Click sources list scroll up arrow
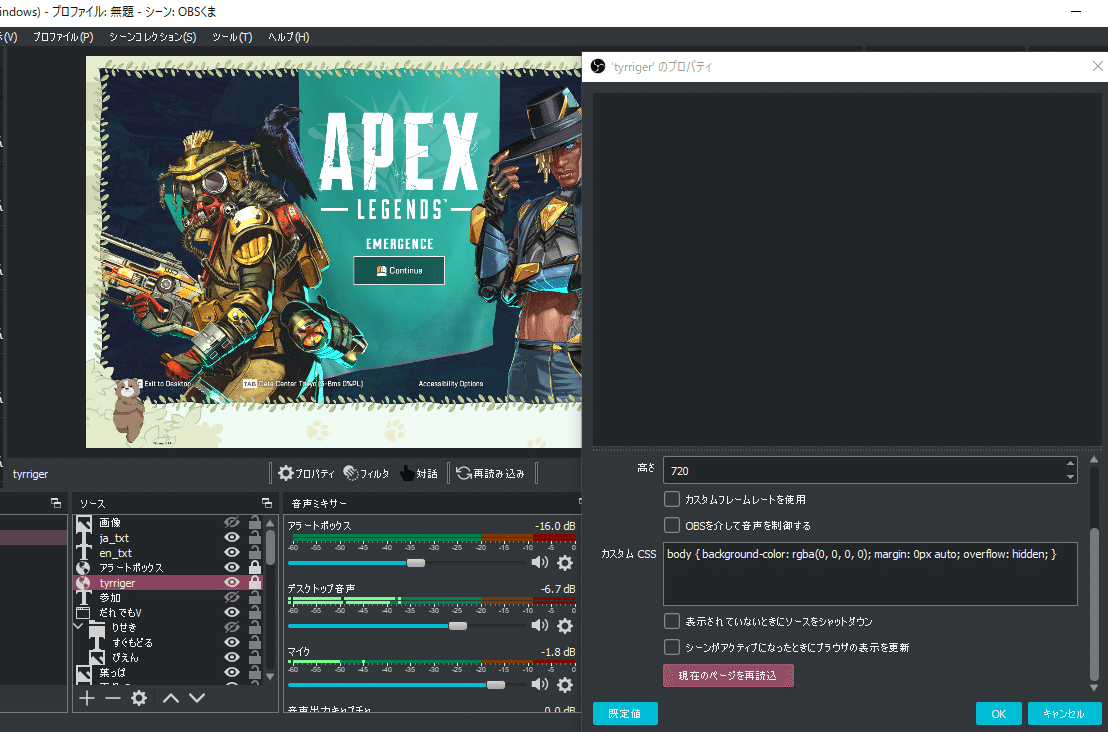 pyautogui.click(x=270, y=524)
